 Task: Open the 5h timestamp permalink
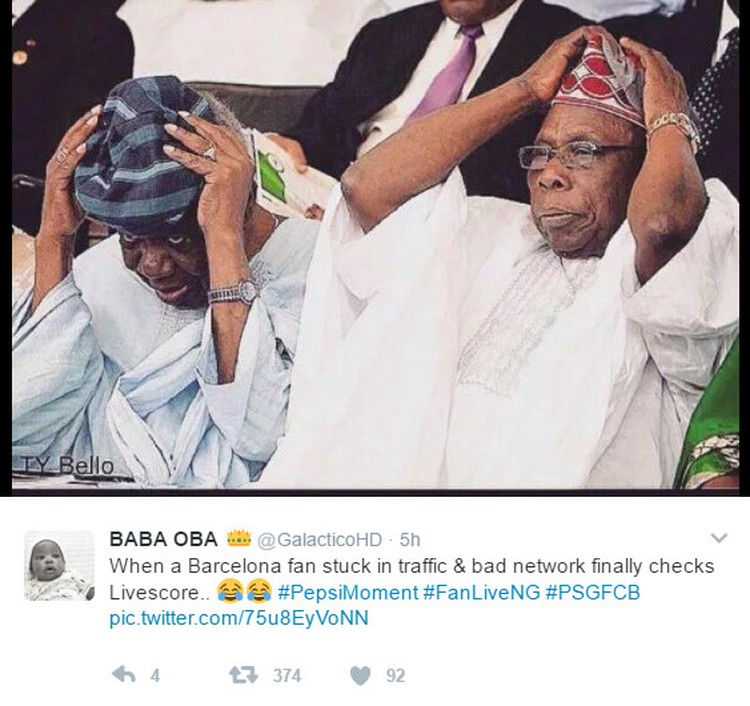coord(410,540)
